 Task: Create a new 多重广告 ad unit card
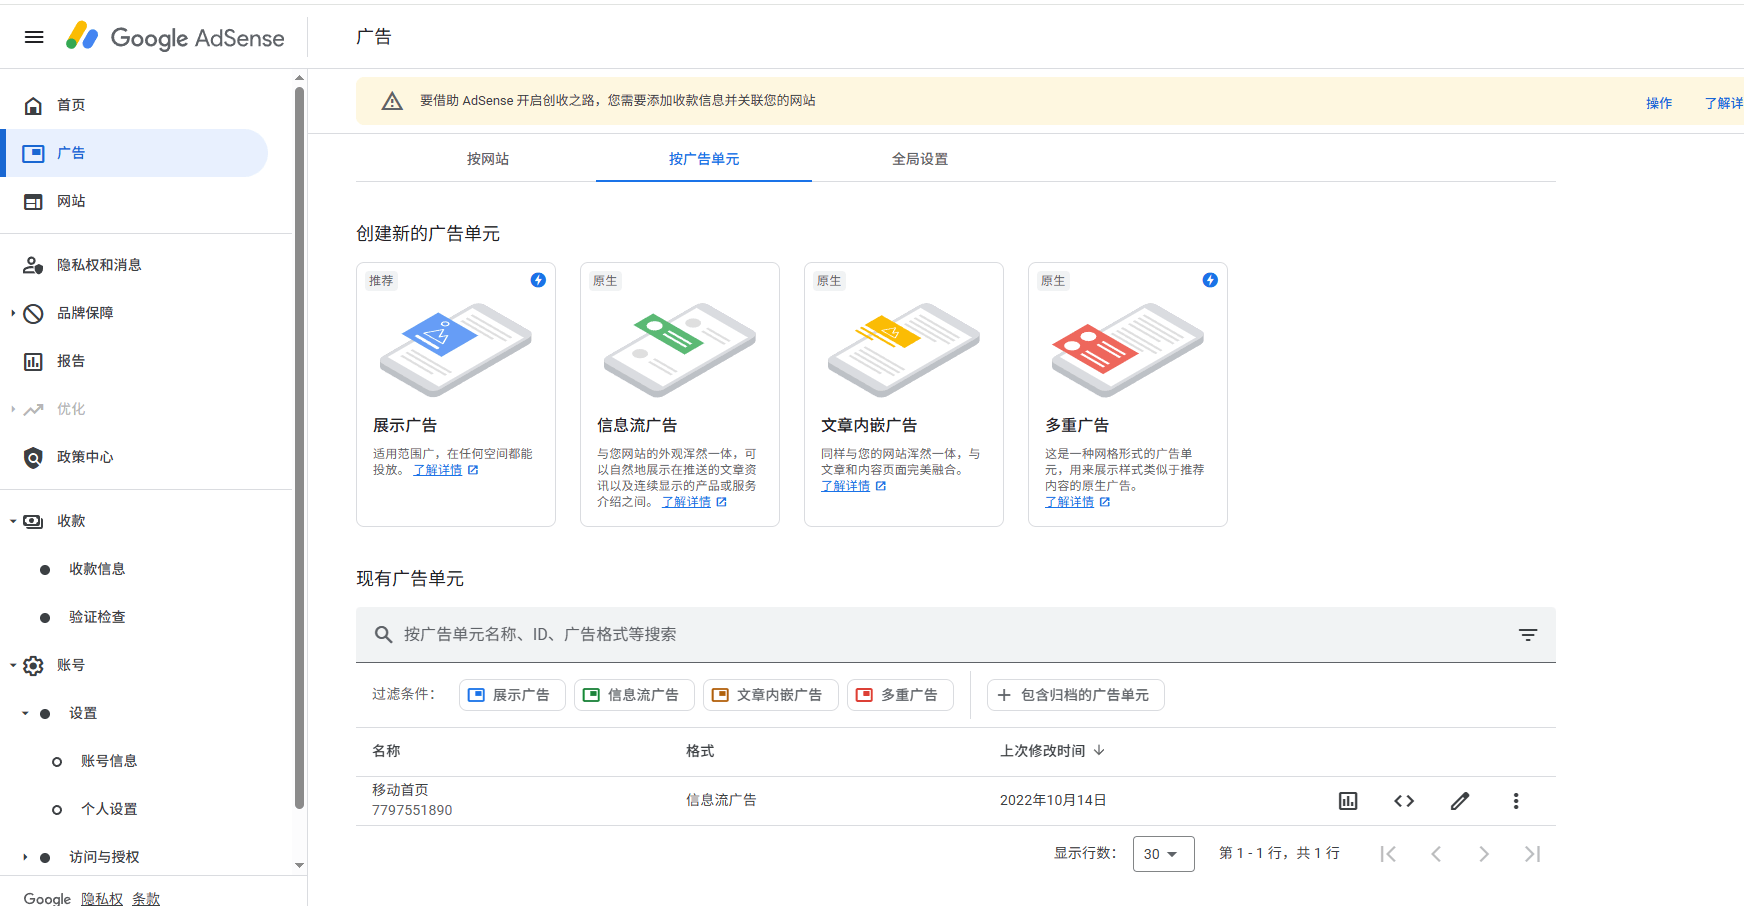coord(1128,394)
